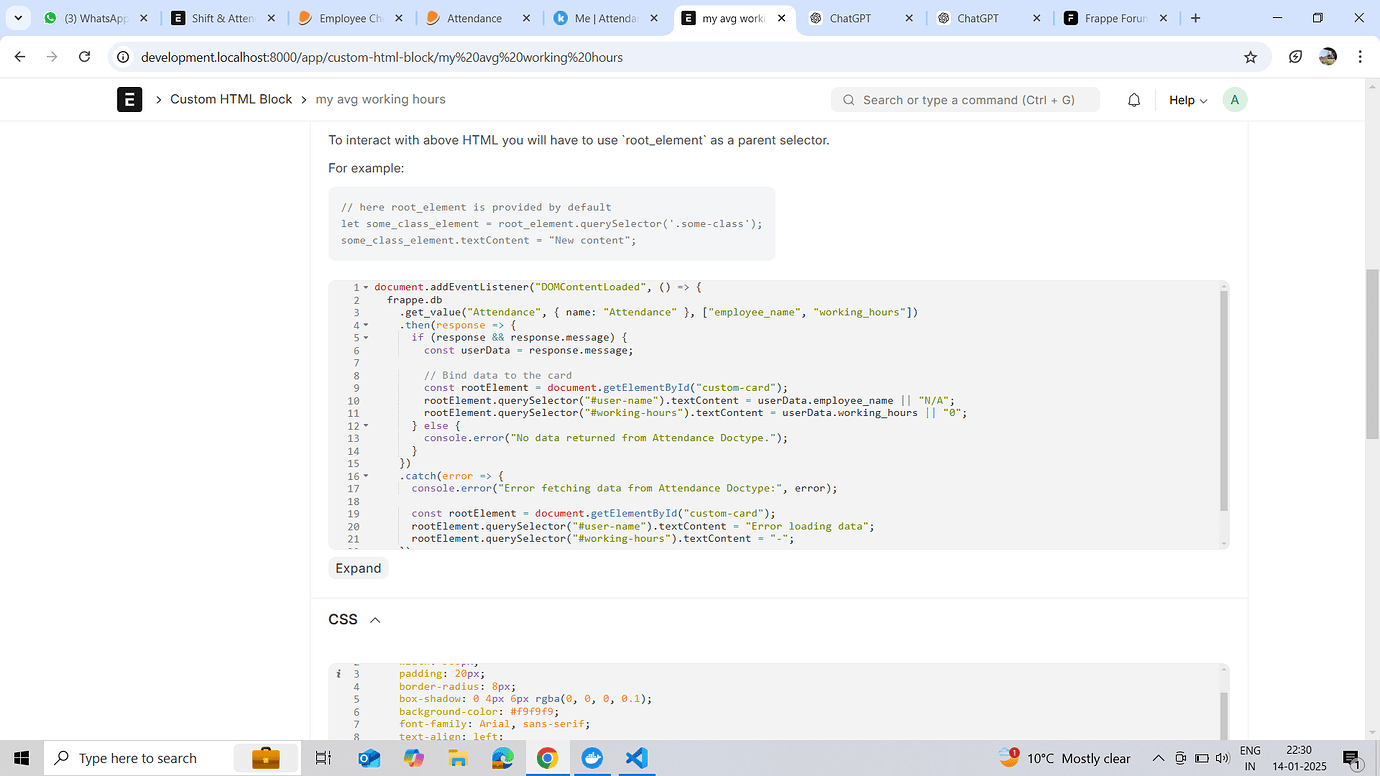Collapse code fold arrow at line 5
Viewport: 1380px width, 776px height.
click(366, 338)
